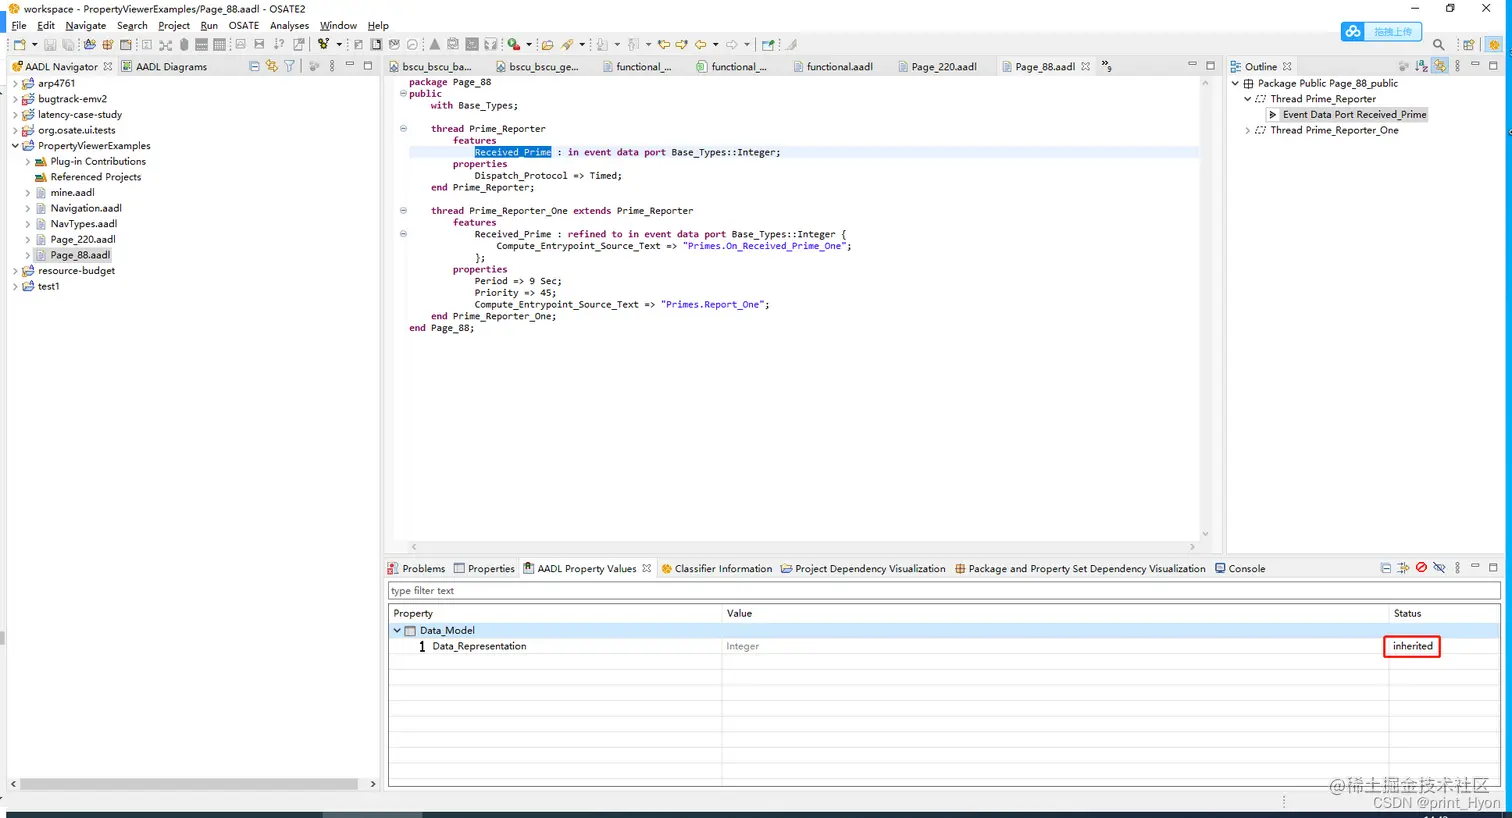Select the AADL perspective button
The width and height of the screenshot is (1512, 818).
click(x=1494, y=45)
